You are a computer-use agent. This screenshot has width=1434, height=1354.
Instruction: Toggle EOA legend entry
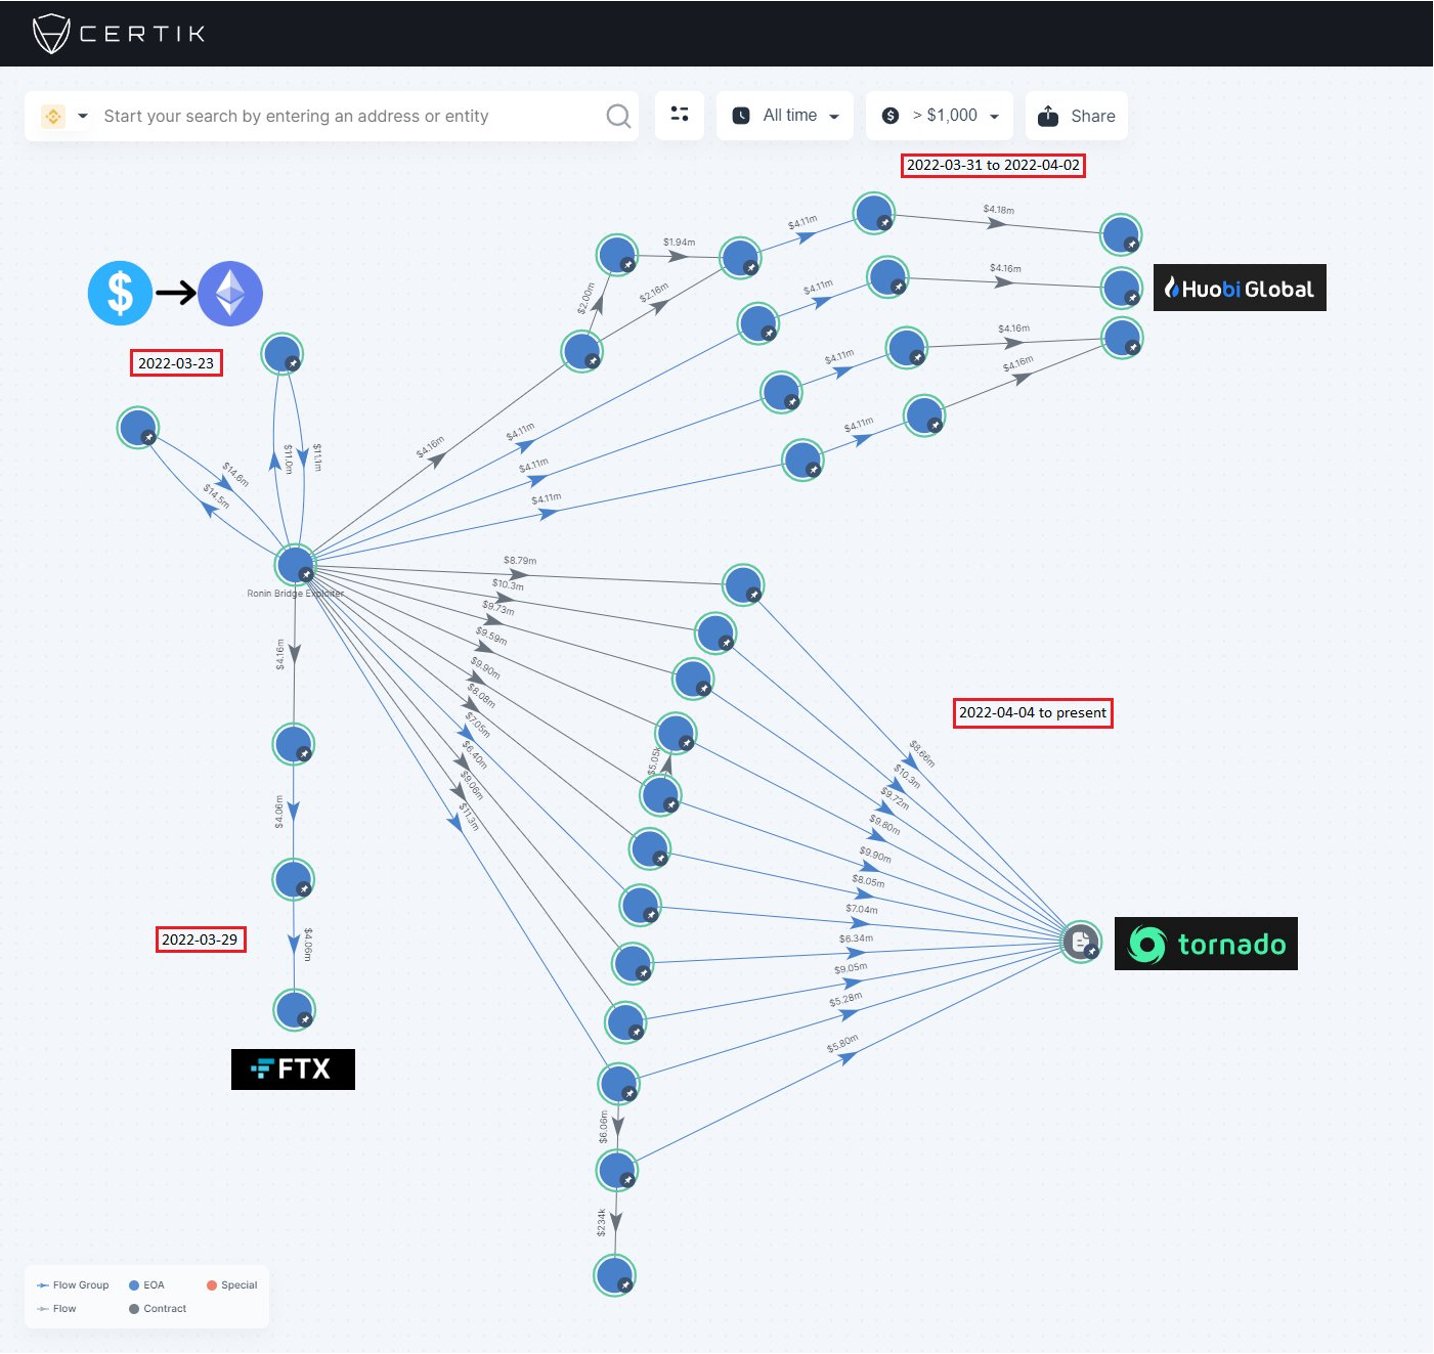[146, 1285]
